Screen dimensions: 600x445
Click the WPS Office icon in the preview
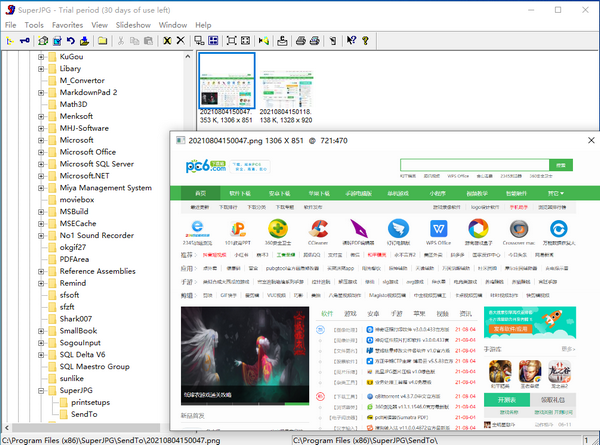tap(439, 228)
